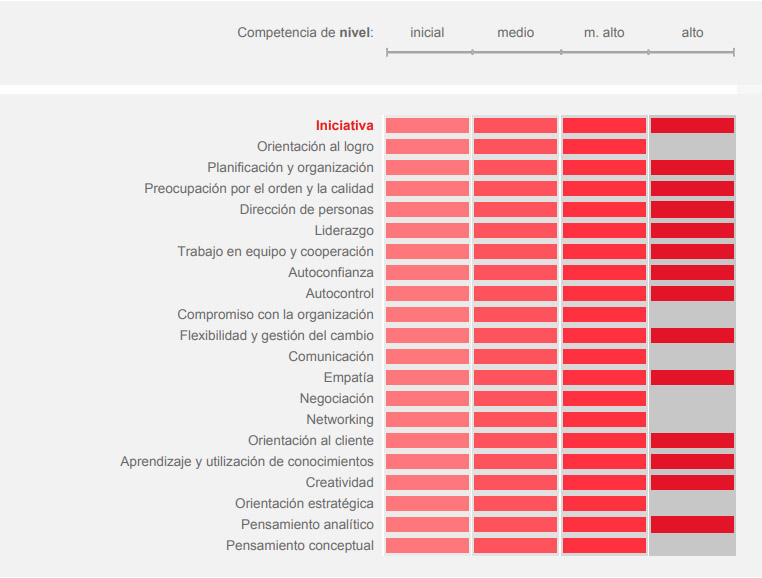762x578 pixels.
Task: Click the 'Competencia de nivel' heading
Action: coord(305,33)
